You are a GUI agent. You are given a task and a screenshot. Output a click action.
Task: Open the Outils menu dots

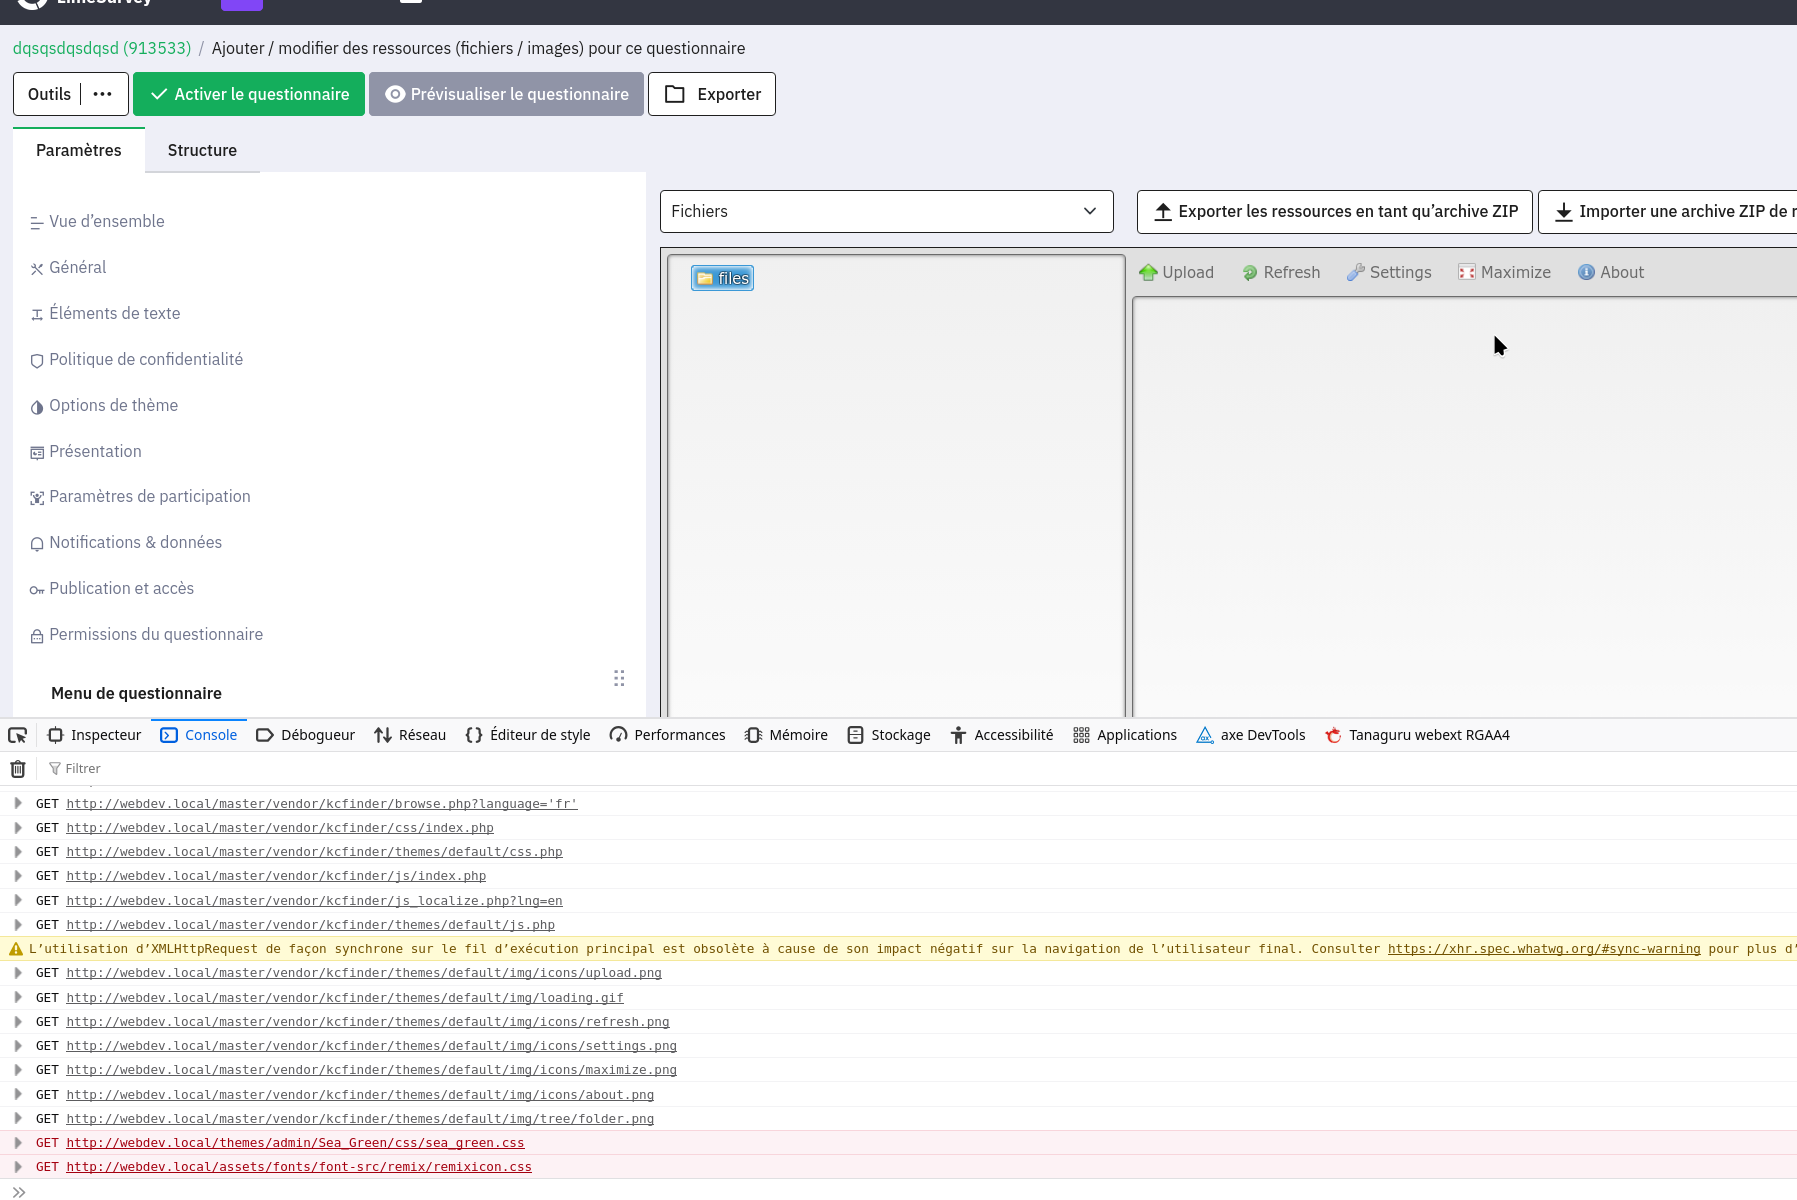pyautogui.click(x=103, y=94)
